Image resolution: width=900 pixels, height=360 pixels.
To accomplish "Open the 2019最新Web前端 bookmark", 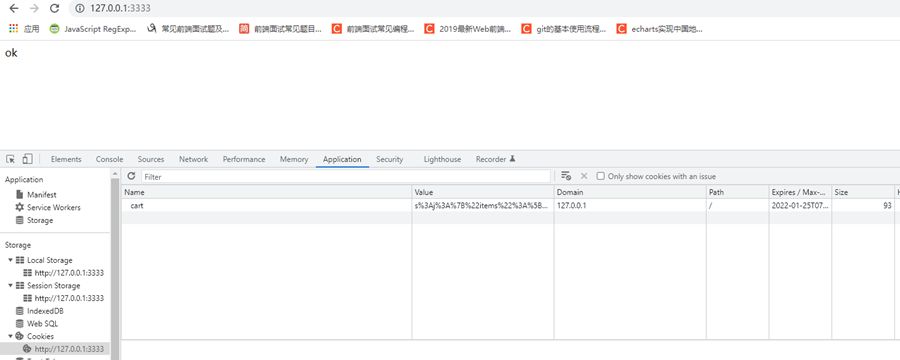I will click(468, 29).
